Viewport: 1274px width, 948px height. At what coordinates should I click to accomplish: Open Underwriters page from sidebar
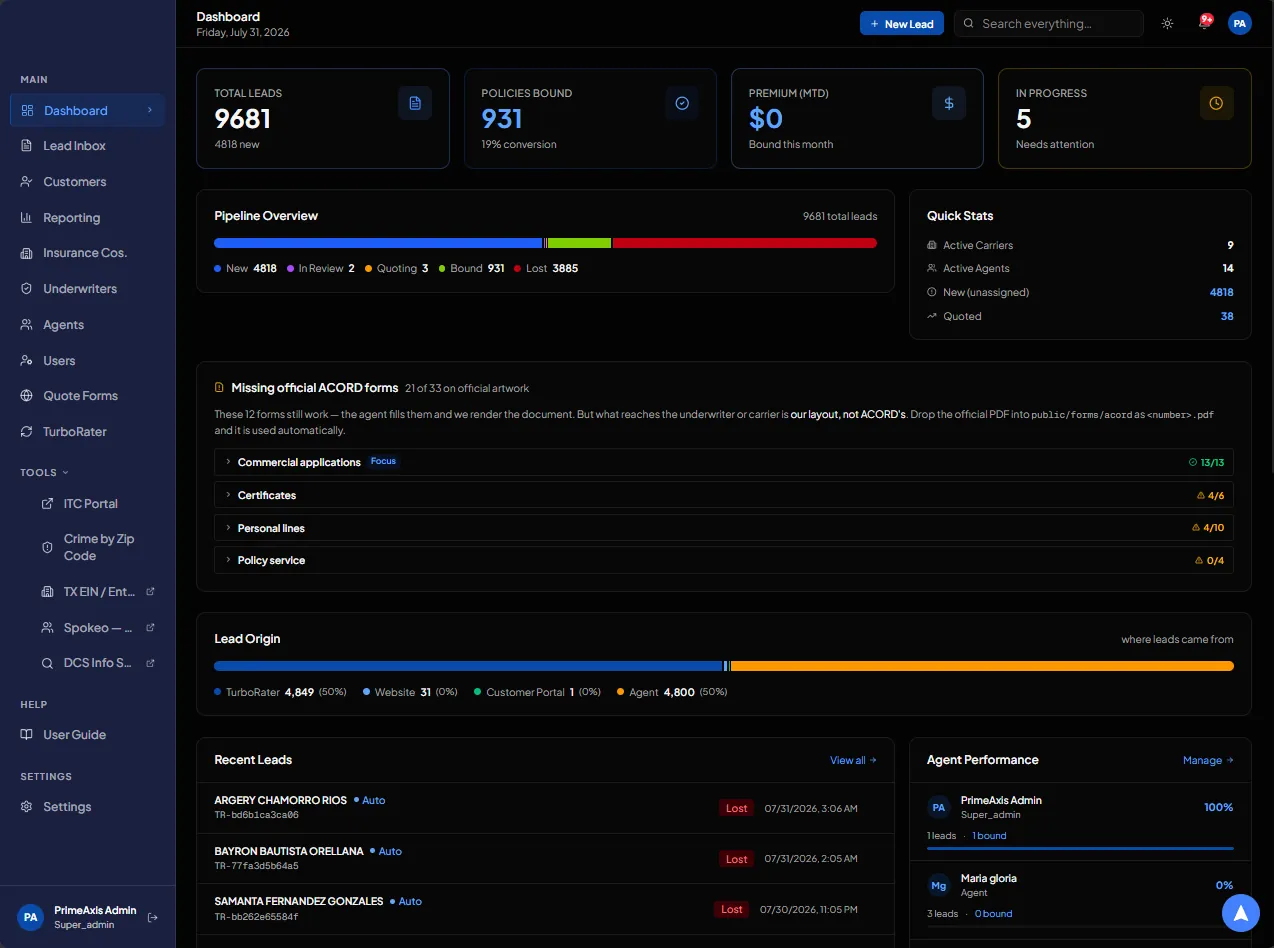pyautogui.click(x=87, y=289)
